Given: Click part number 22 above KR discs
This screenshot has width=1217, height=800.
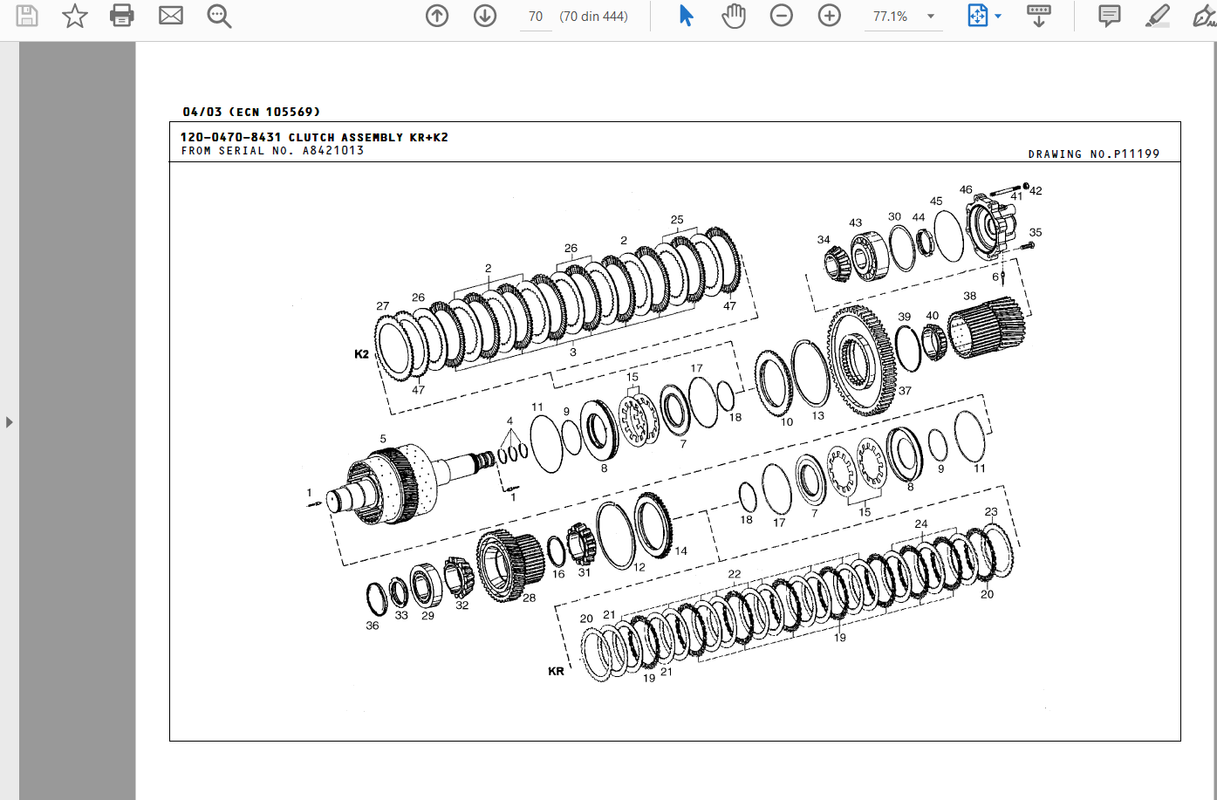Looking at the screenshot, I should click(x=734, y=574).
